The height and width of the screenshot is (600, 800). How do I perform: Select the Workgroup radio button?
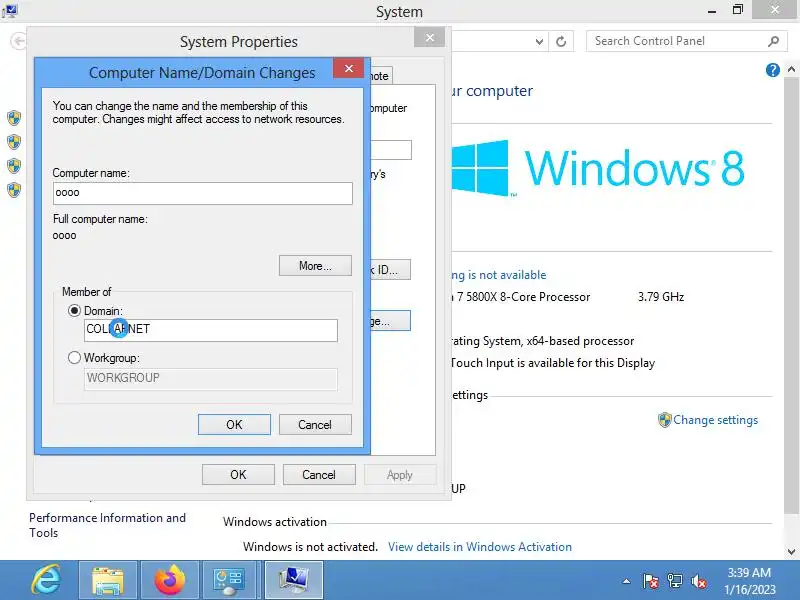(74, 358)
